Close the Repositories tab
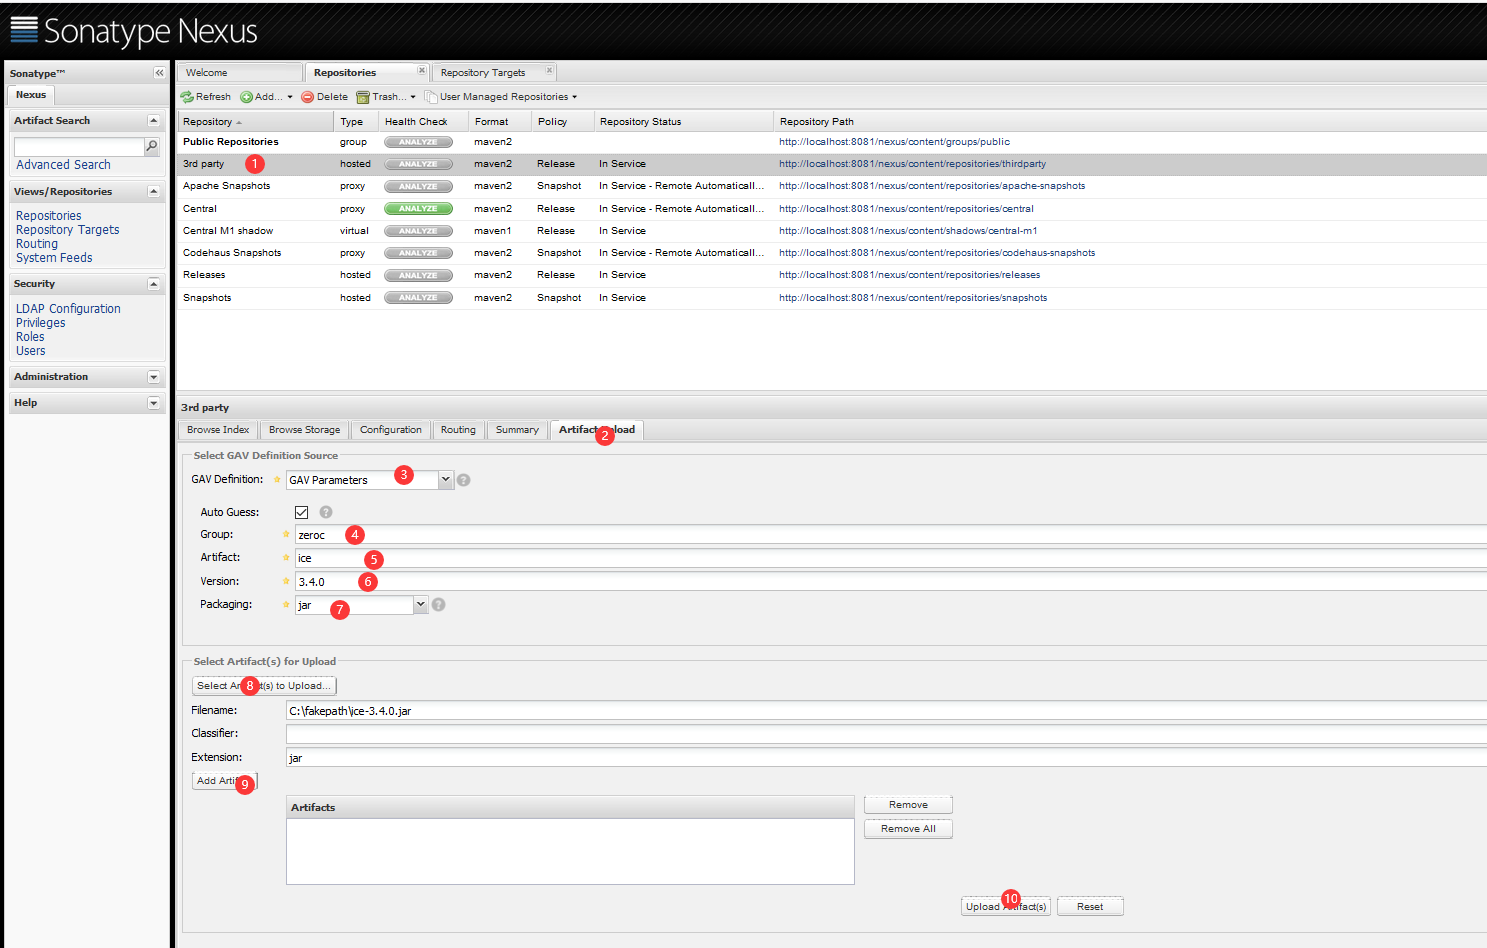Image resolution: width=1487 pixels, height=948 pixels. pos(421,70)
